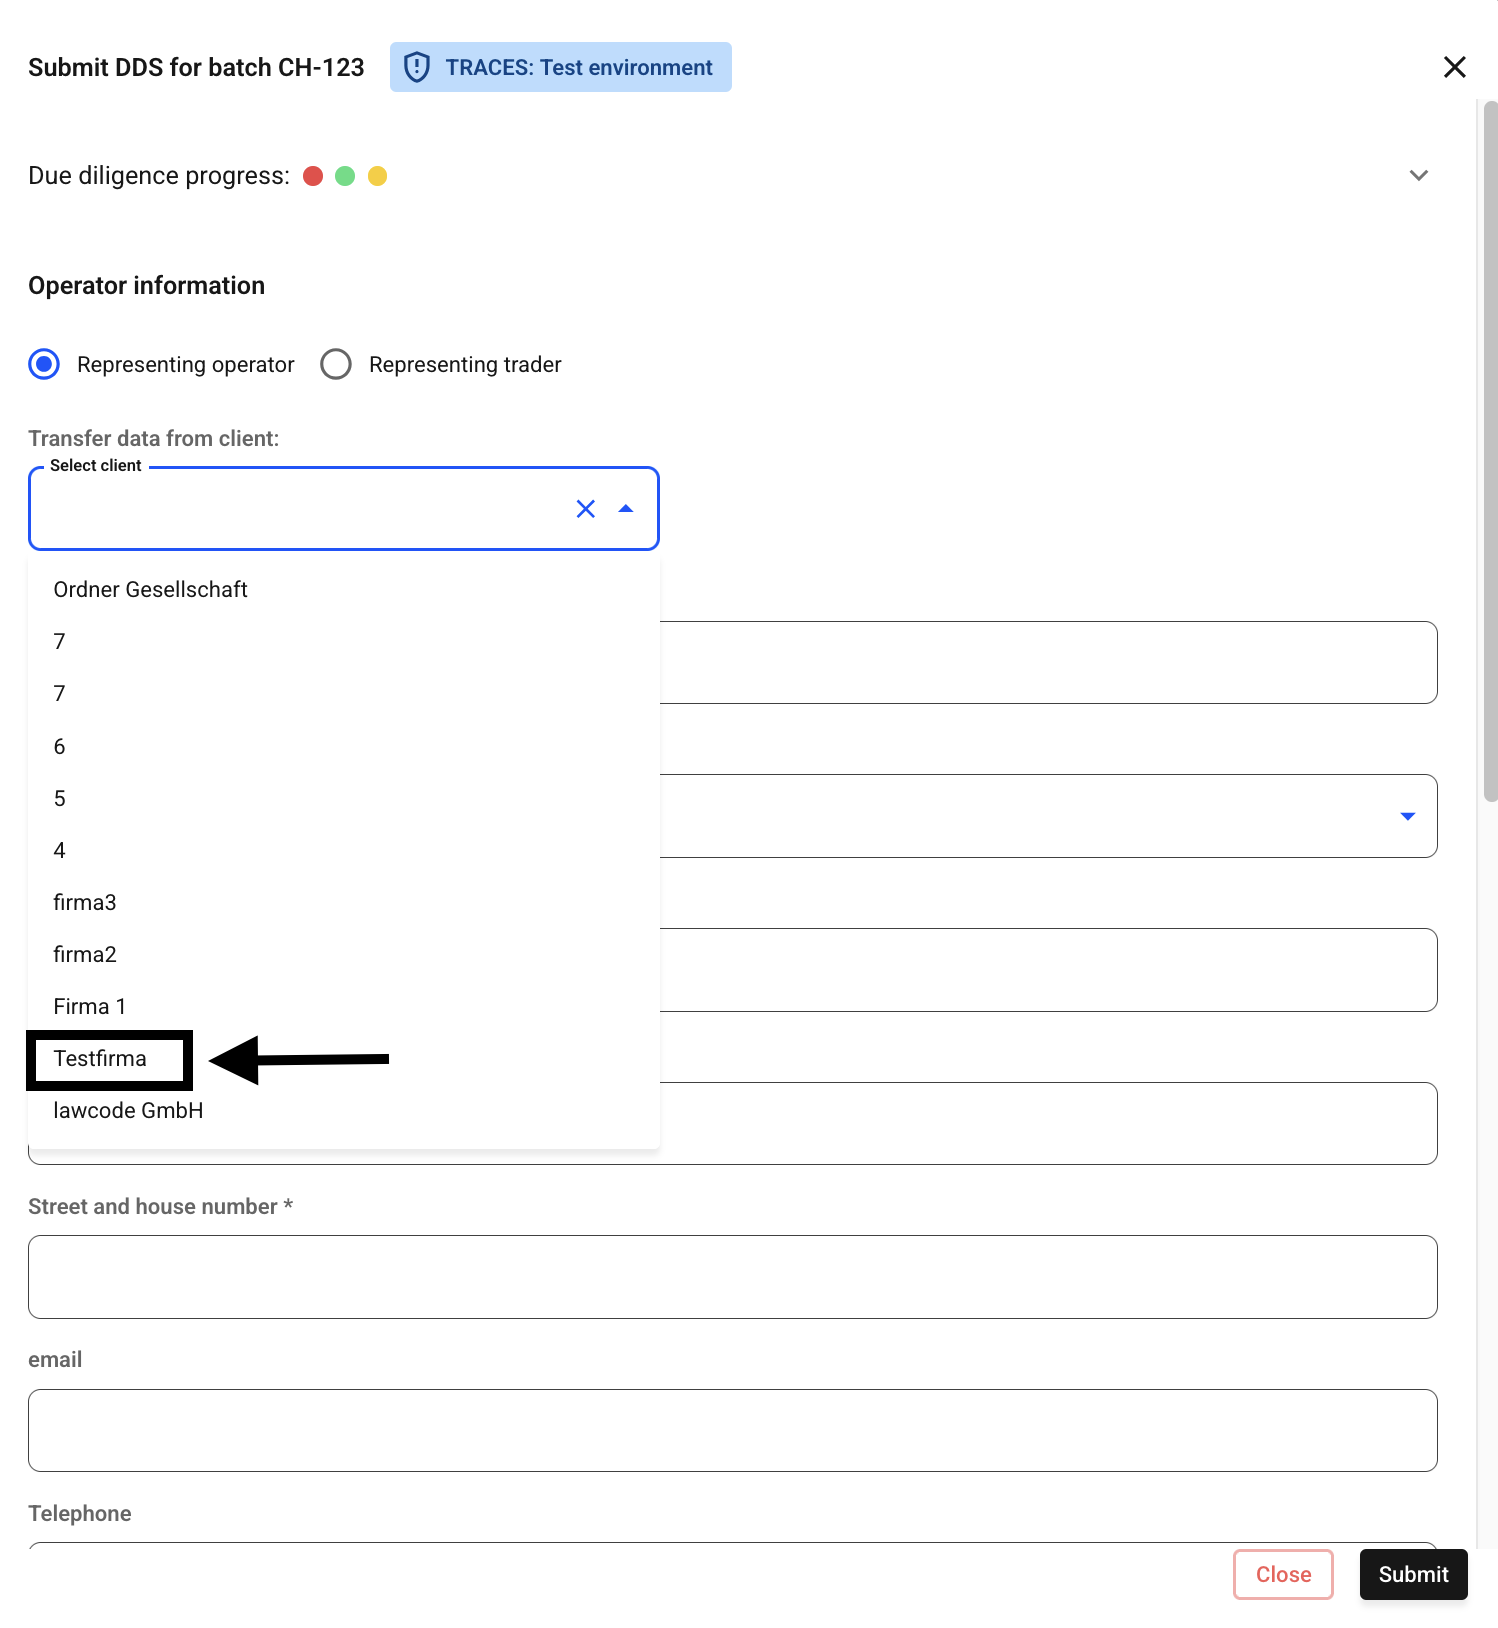The image size is (1498, 1628).
Task: Focus the email input field
Action: click(x=733, y=1430)
